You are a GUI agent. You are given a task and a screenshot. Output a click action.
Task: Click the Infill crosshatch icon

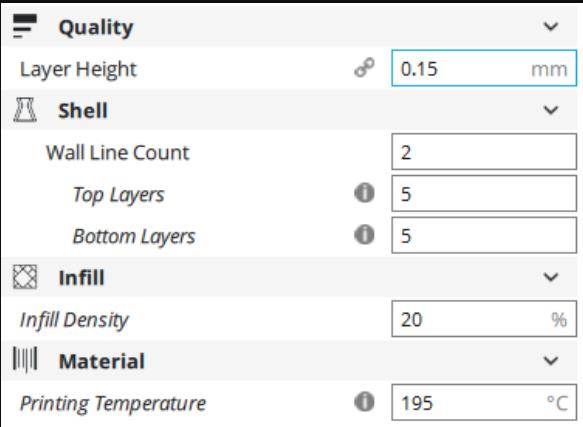pos(25,277)
